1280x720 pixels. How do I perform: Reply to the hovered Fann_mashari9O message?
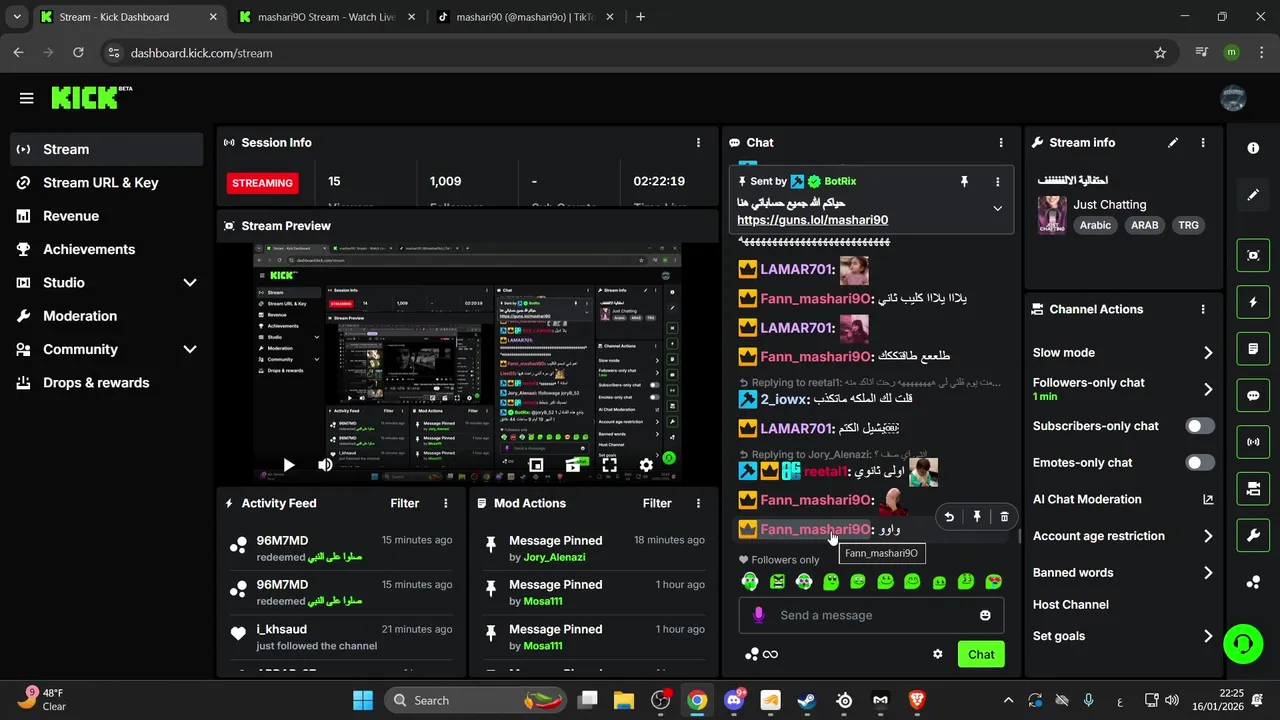[x=949, y=517]
